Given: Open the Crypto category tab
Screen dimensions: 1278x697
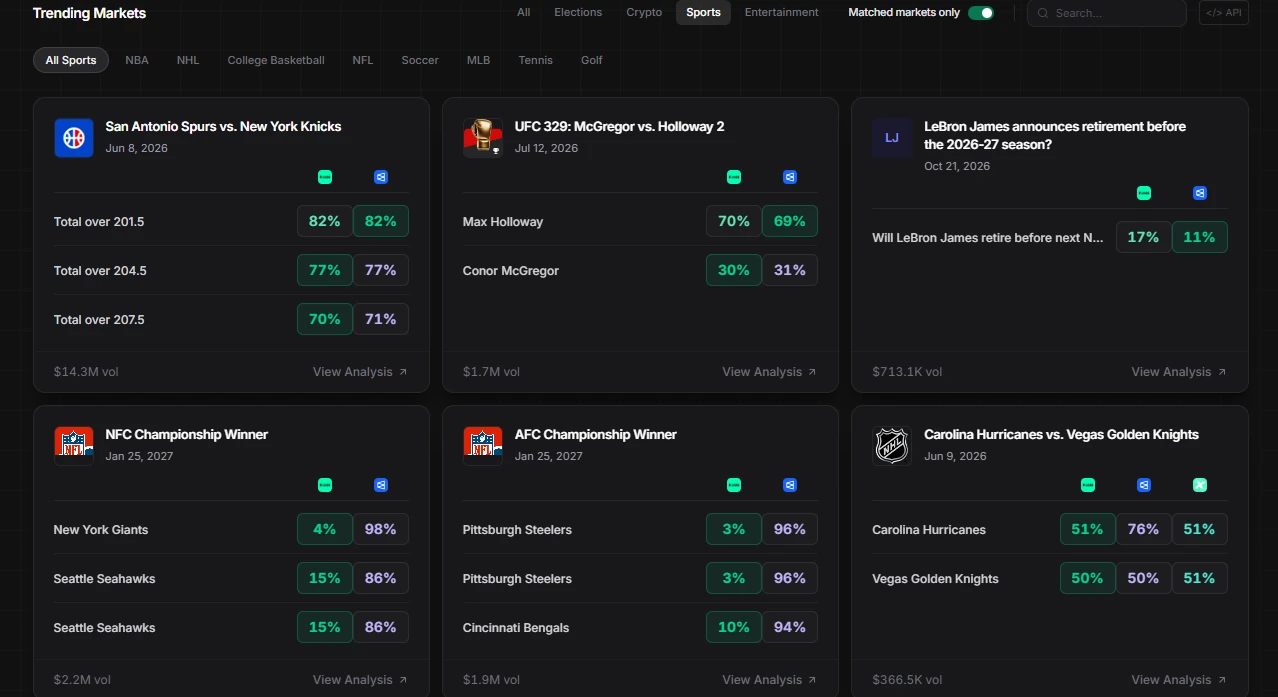Looking at the screenshot, I should 644,12.
